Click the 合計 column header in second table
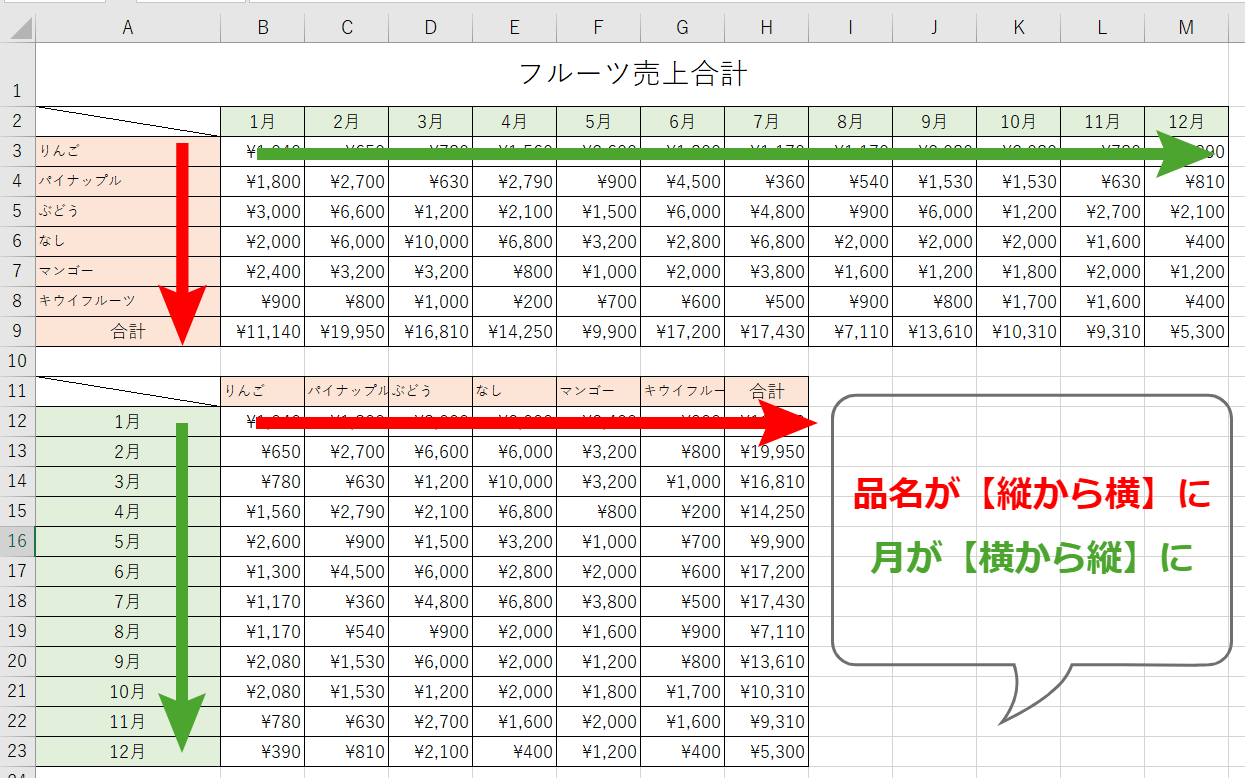Image resolution: width=1245 pixels, height=778 pixels. [x=765, y=390]
